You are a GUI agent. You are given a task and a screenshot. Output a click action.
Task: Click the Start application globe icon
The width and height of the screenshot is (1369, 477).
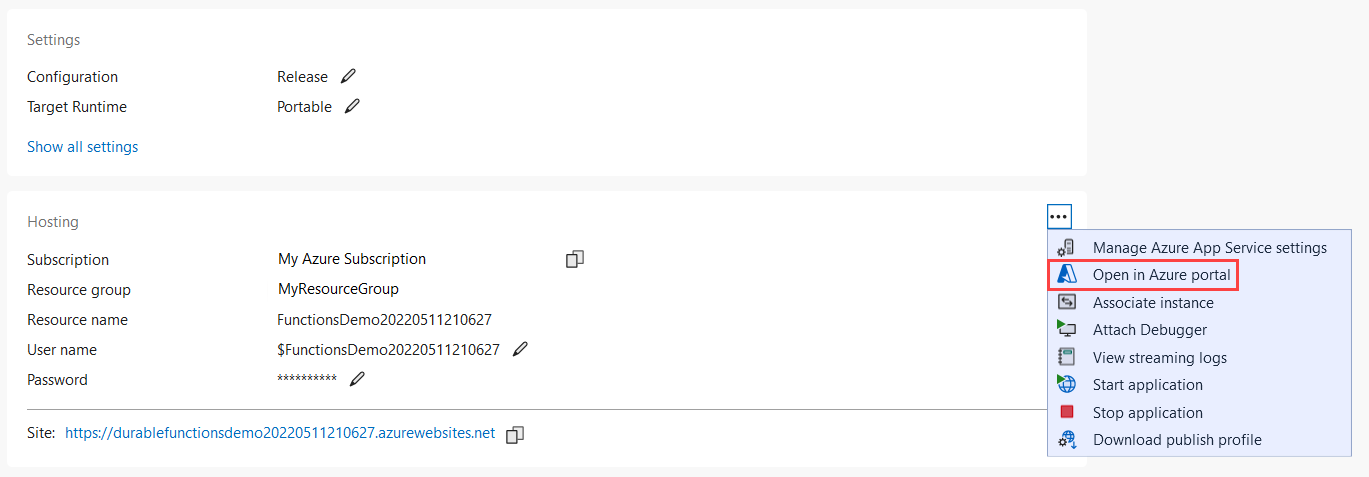(x=1067, y=384)
